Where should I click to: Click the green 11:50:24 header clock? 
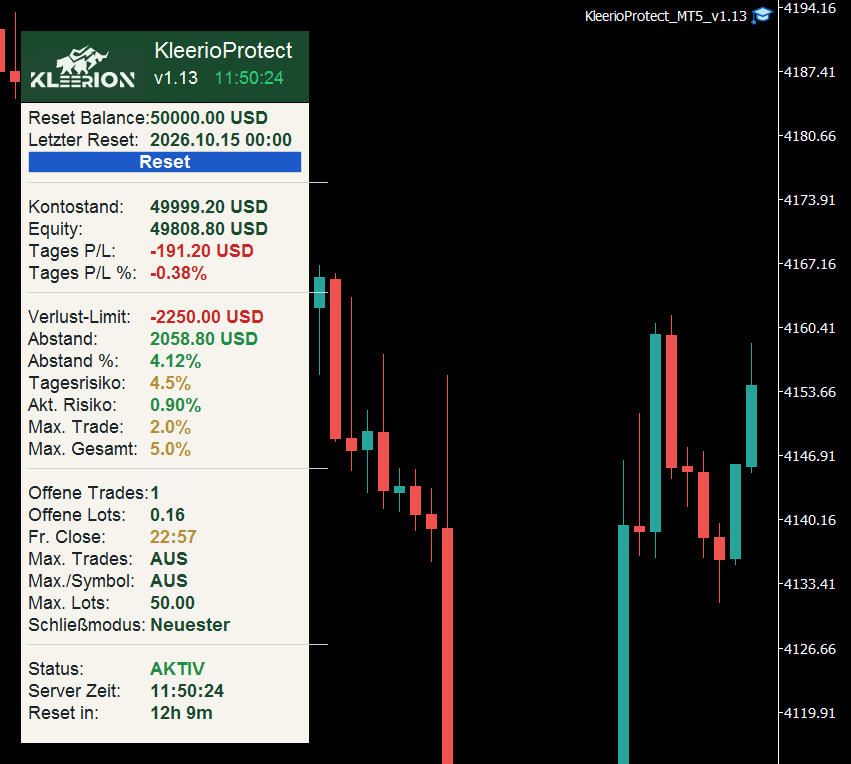[x=249, y=78]
